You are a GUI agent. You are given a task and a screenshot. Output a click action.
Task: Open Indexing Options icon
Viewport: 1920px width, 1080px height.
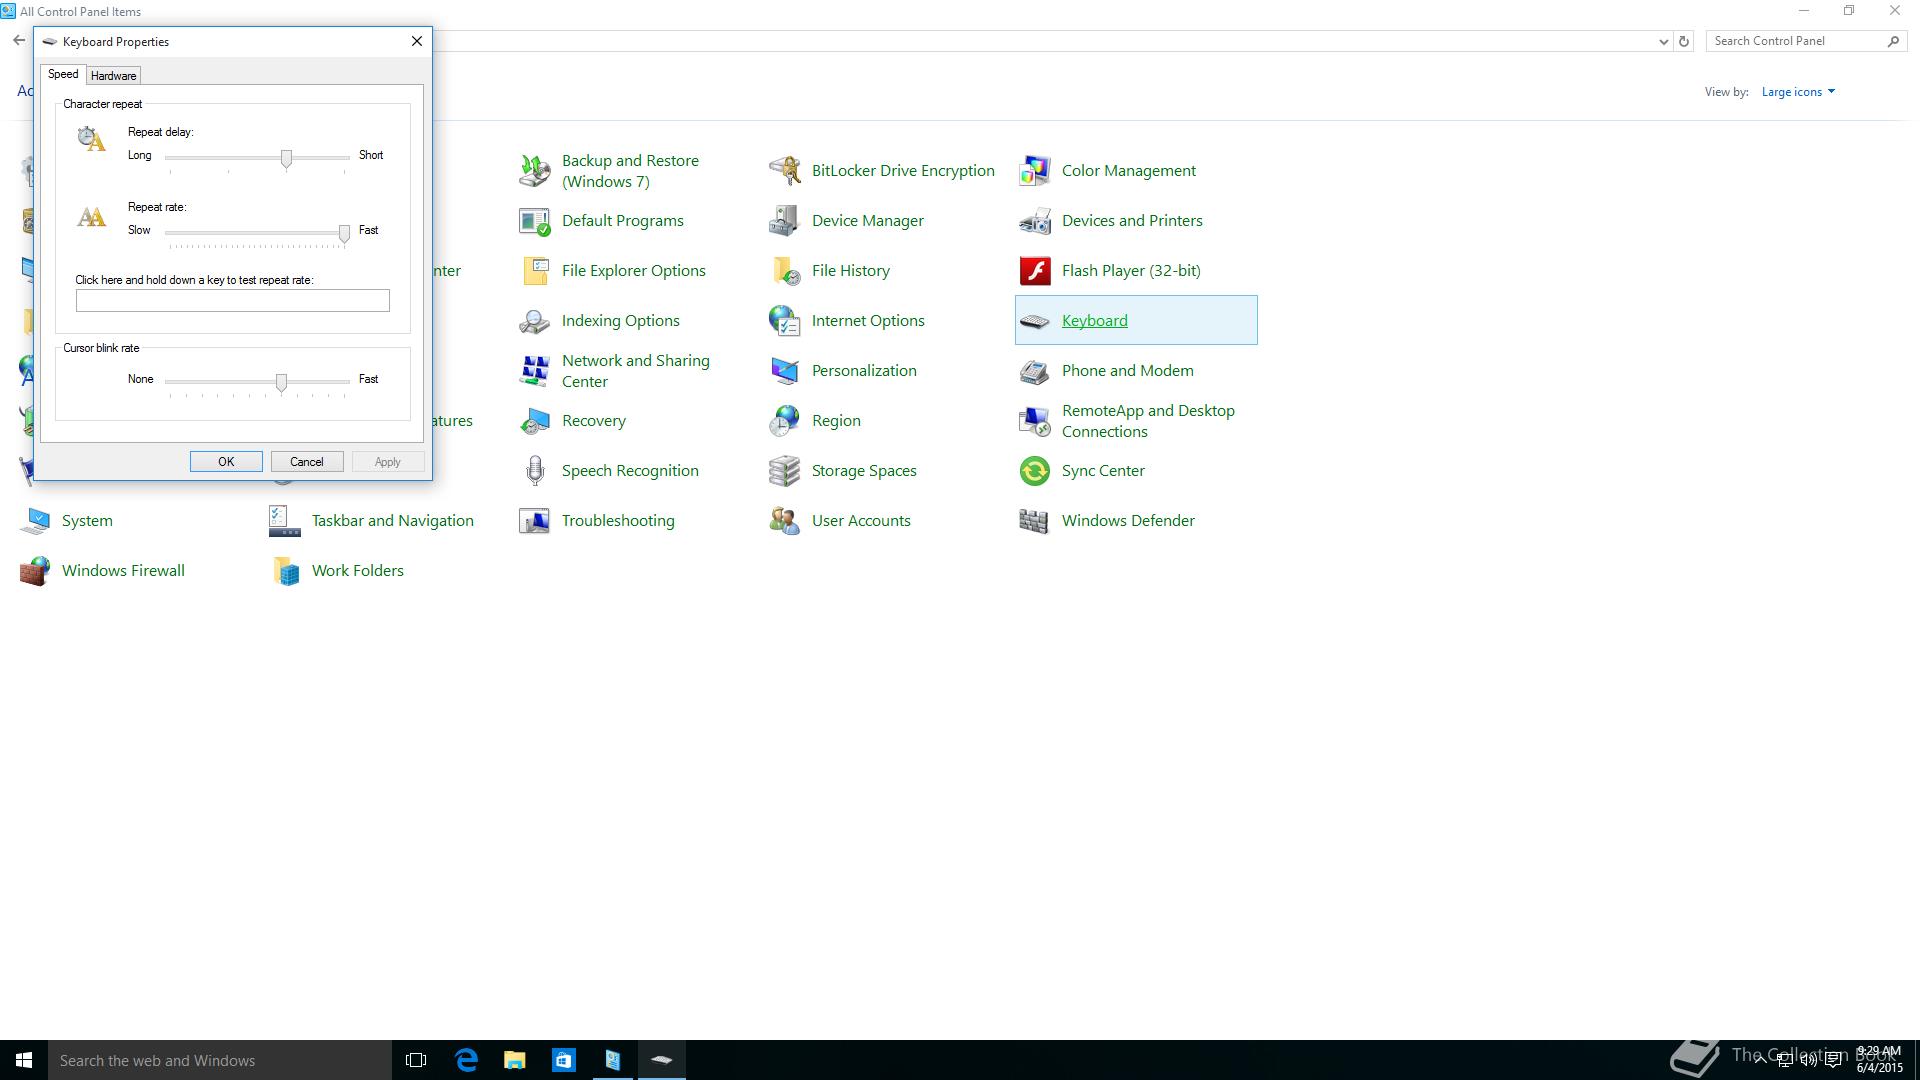(534, 321)
